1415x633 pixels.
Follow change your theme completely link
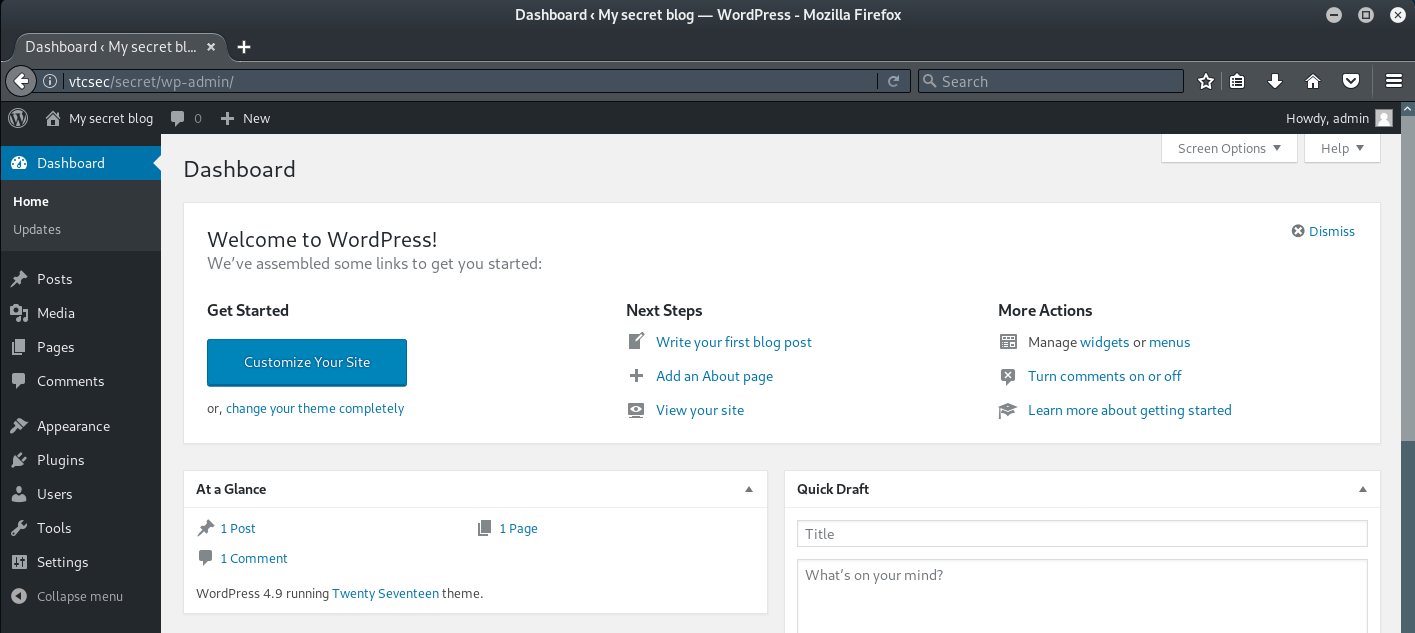click(315, 408)
